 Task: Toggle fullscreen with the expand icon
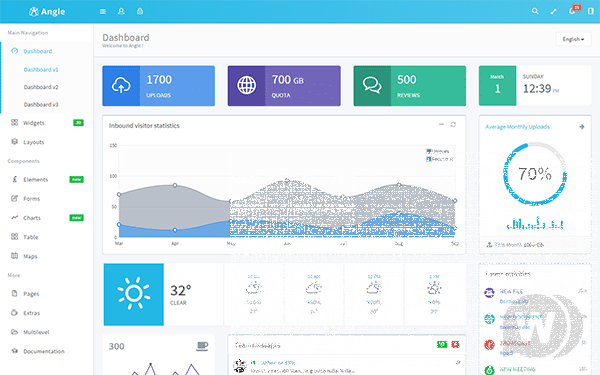click(x=553, y=11)
